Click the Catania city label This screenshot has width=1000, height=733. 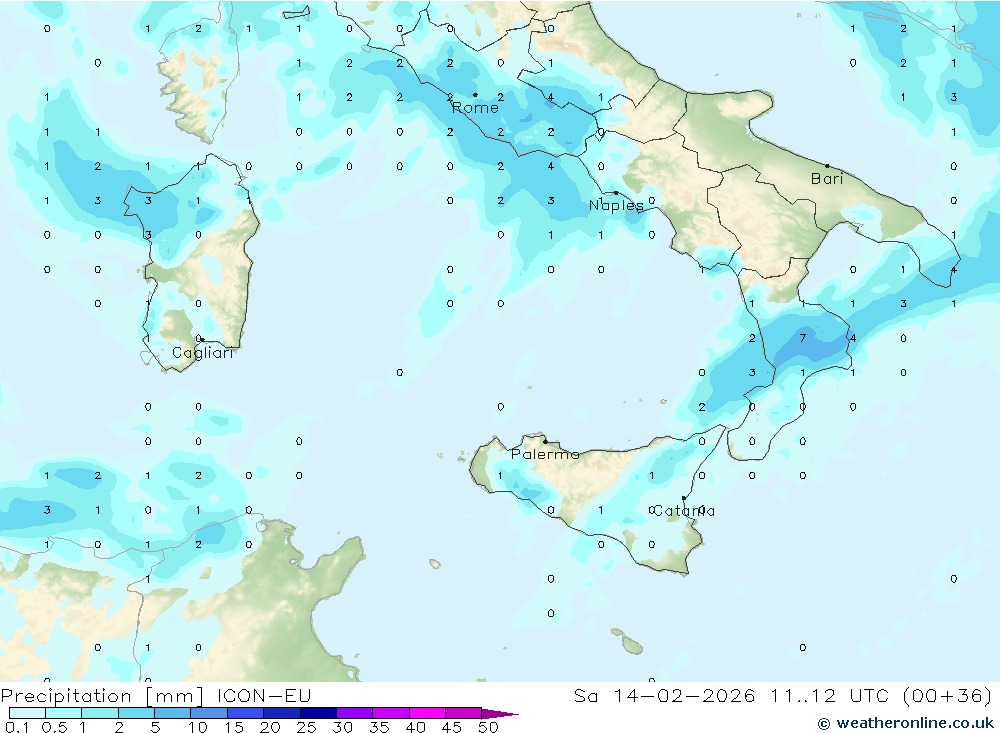pos(684,511)
